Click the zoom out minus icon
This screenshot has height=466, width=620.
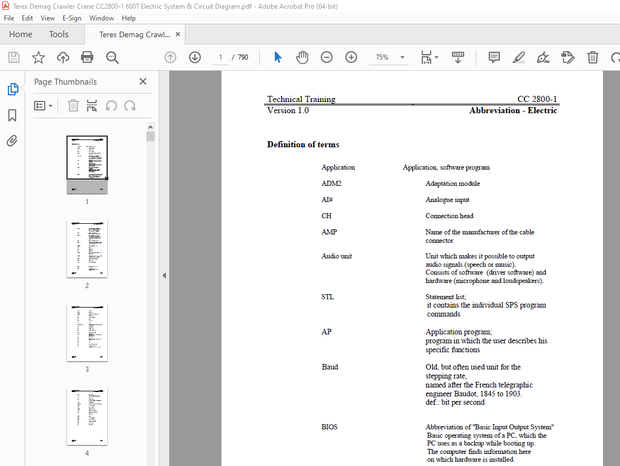click(327, 58)
